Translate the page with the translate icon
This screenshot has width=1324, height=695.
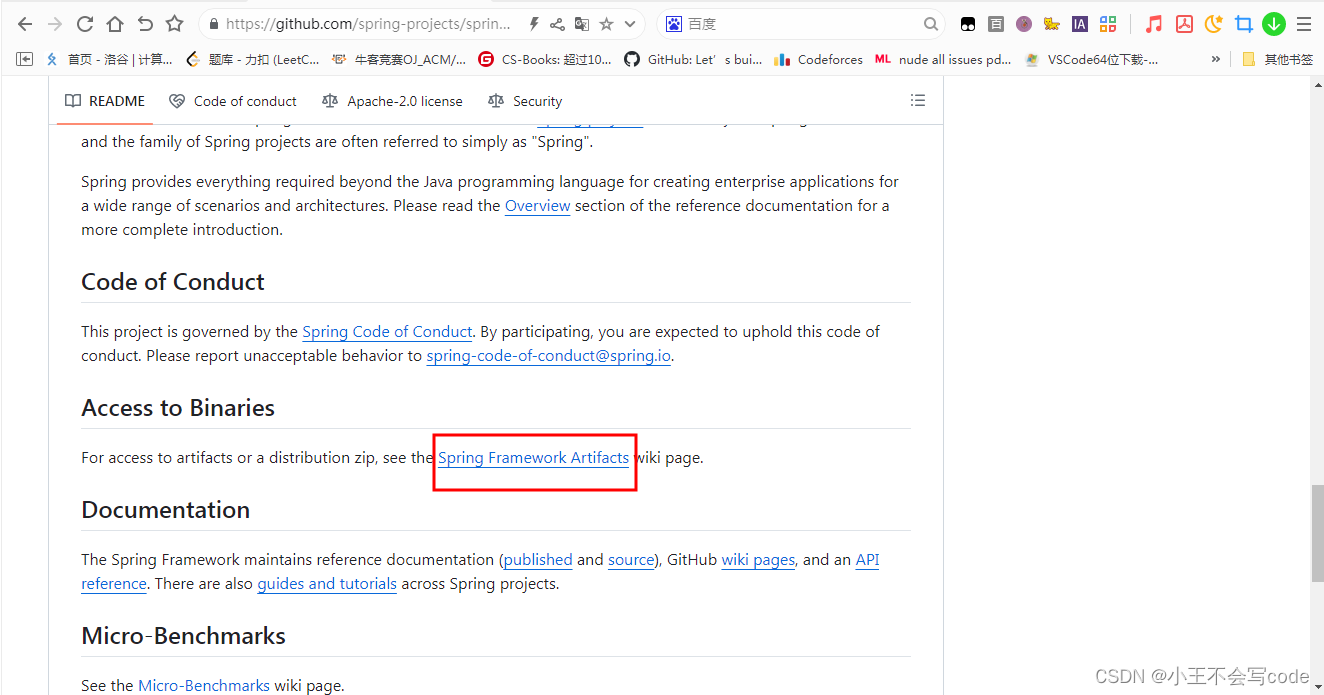(581, 24)
